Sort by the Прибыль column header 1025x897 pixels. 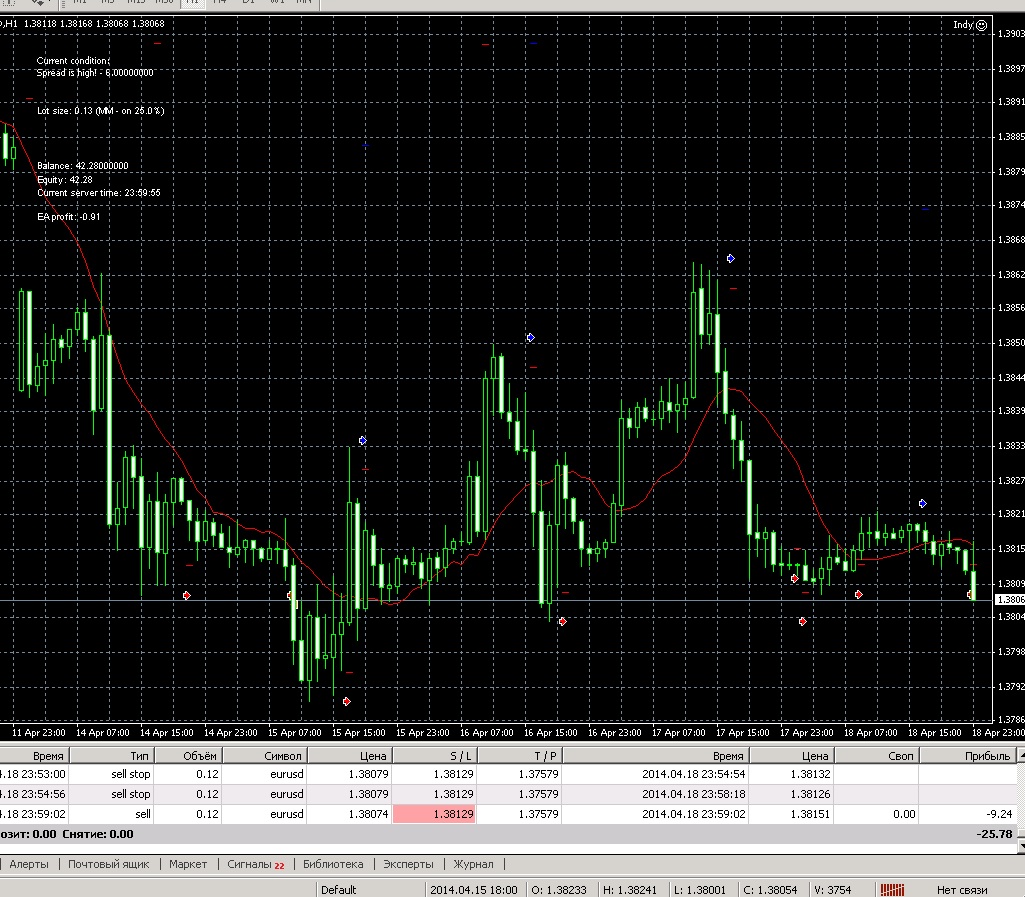pyautogui.click(x=967, y=756)
